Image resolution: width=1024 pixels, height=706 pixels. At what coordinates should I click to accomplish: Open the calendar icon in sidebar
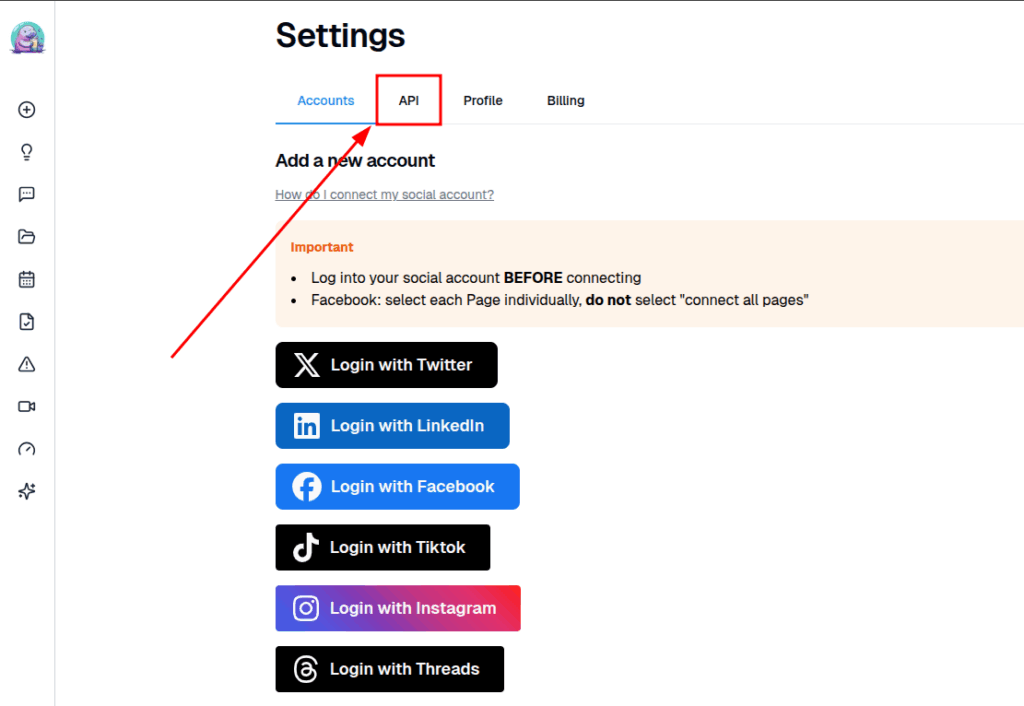point(27,279)
